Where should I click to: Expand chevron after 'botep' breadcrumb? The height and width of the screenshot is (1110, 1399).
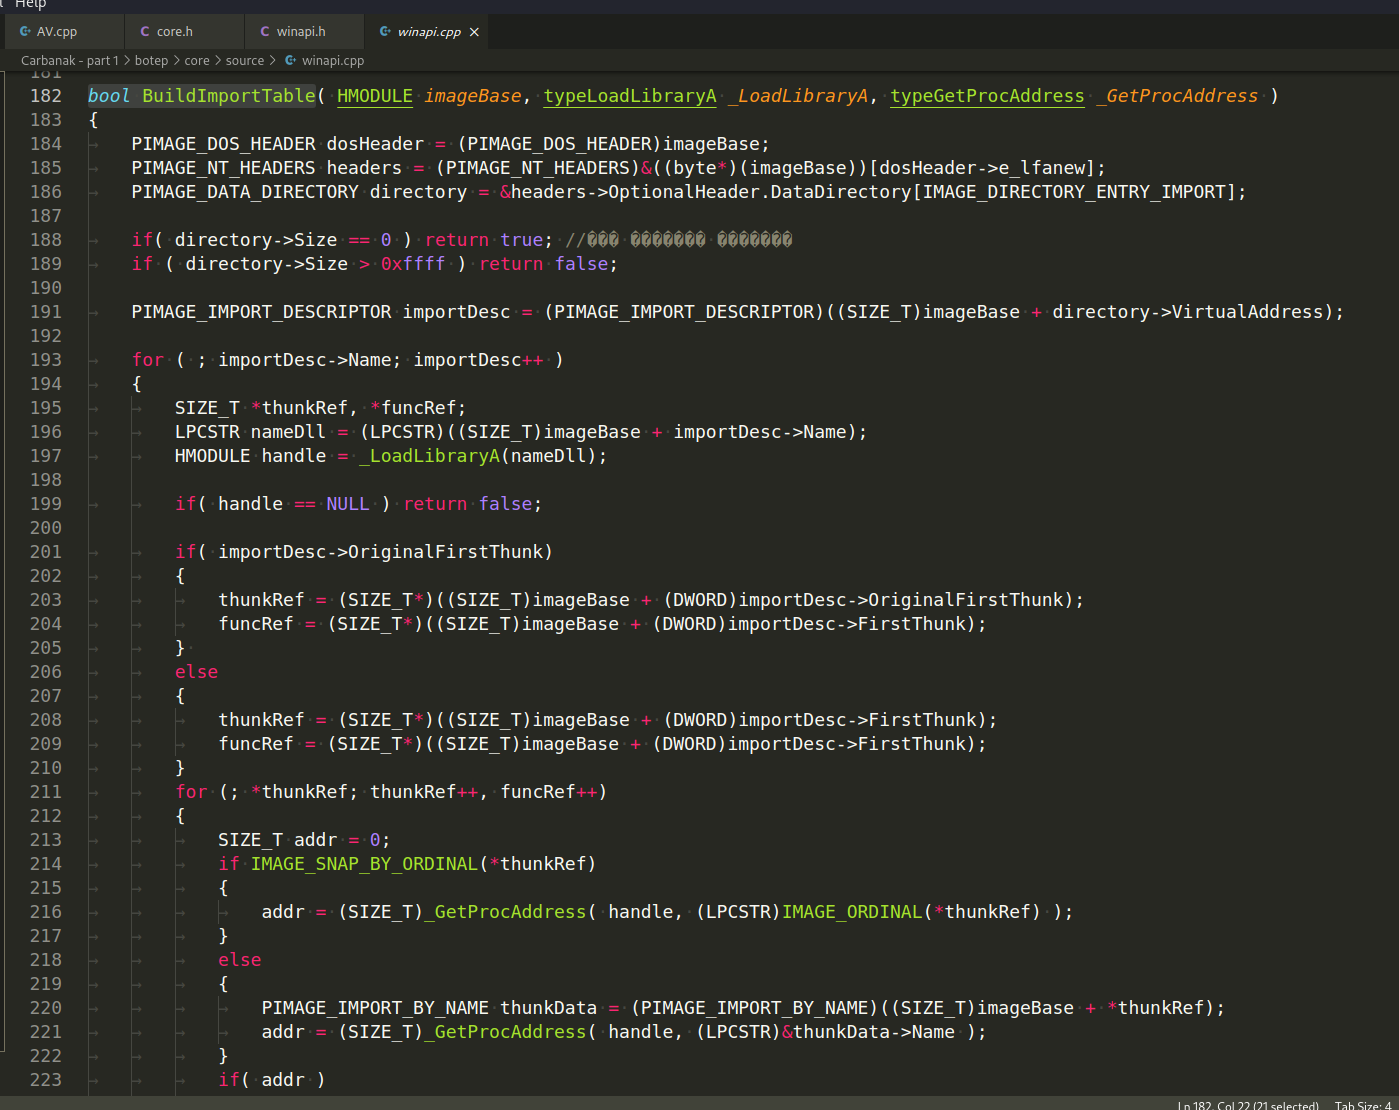pos(177,61)
